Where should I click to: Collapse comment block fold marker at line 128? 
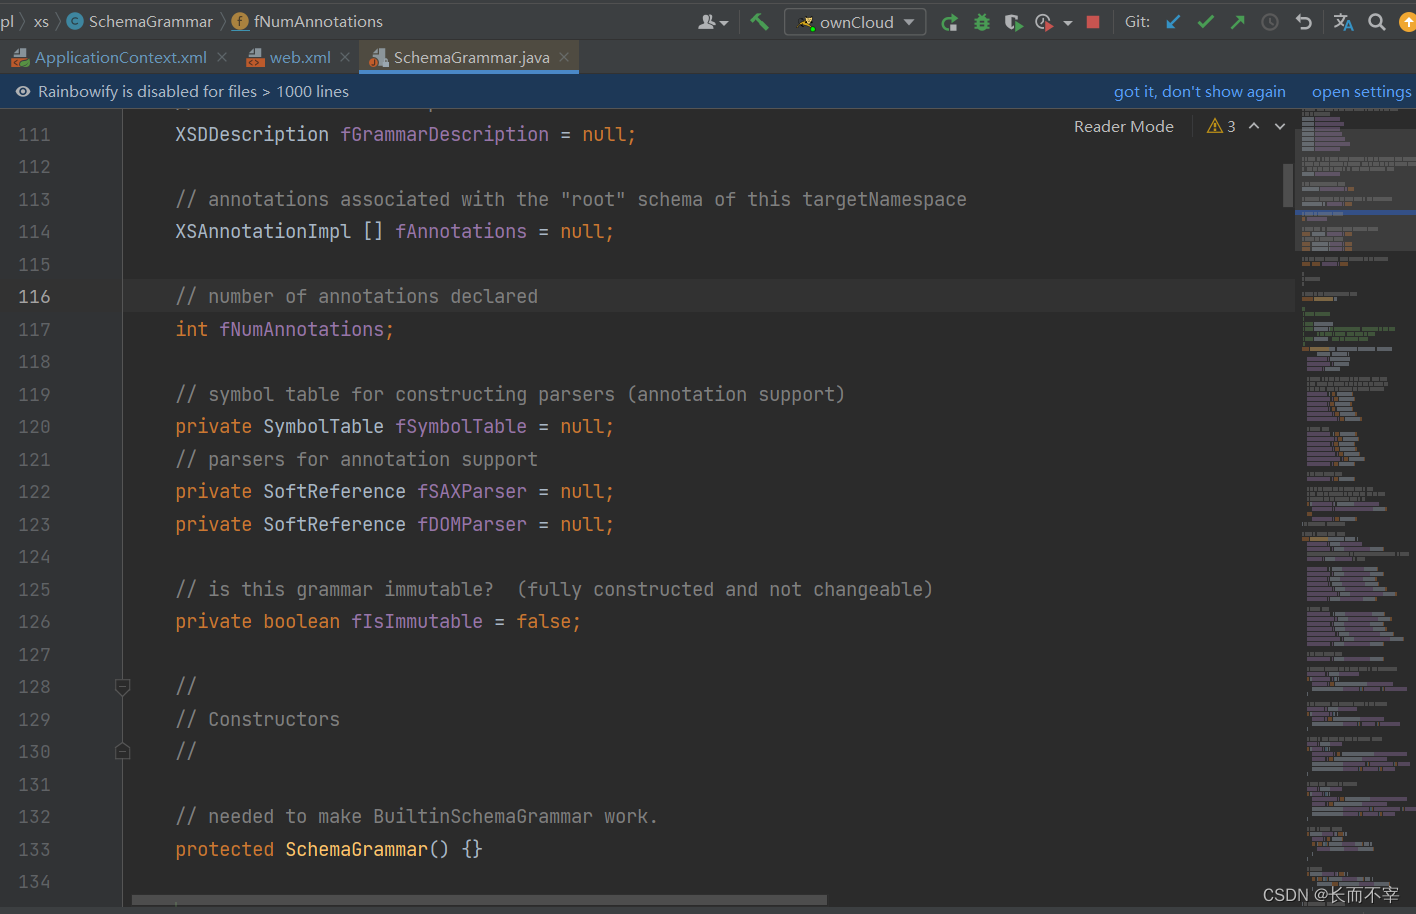point(123,687)
